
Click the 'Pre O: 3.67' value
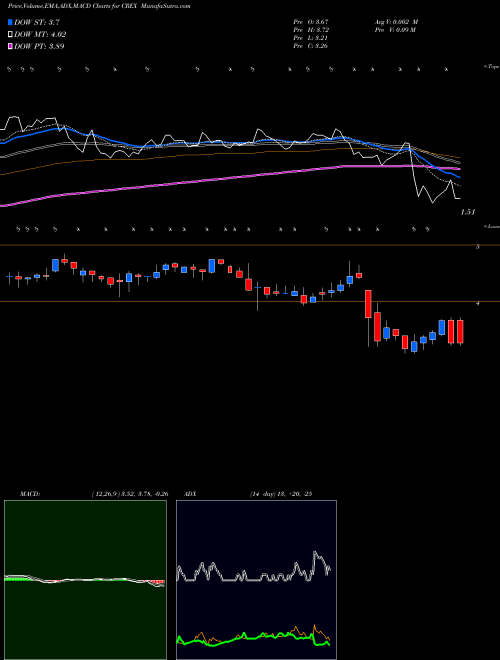tap(311, 22)
